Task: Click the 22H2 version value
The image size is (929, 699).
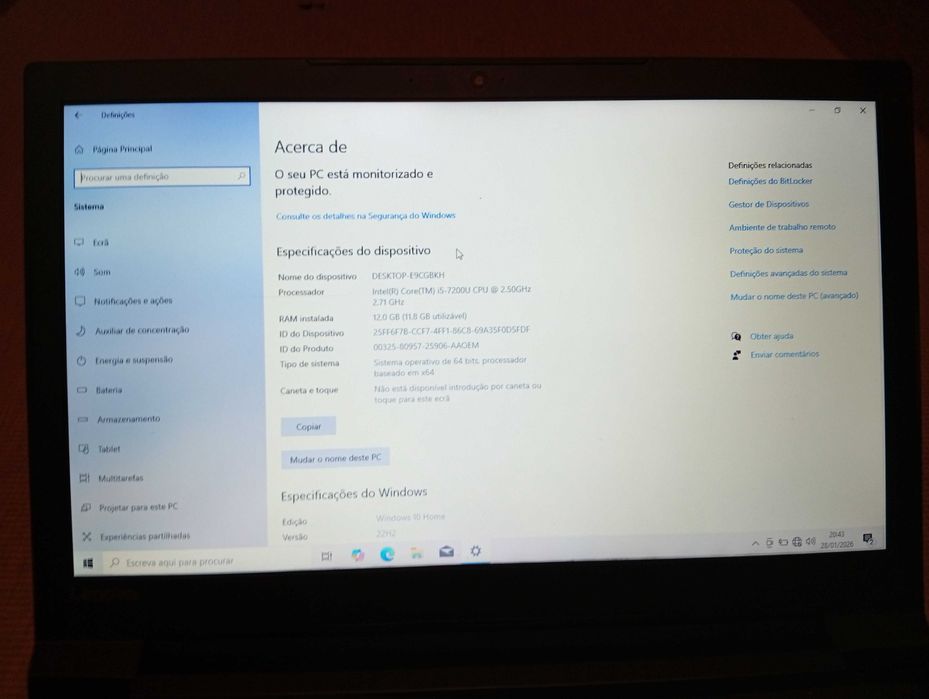Action: (x=386, y=533)
